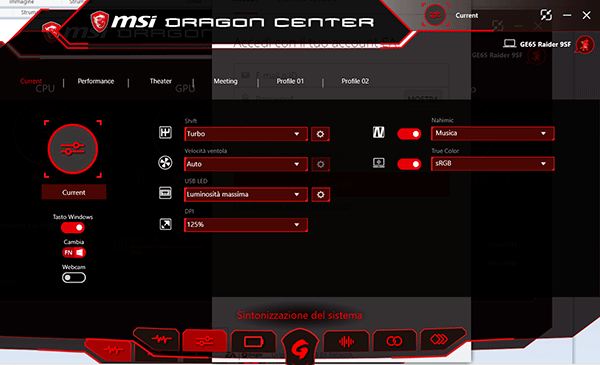Turn off the True Color toggle
The height and width of the screenshot is (365, 600).
point(409,164)
